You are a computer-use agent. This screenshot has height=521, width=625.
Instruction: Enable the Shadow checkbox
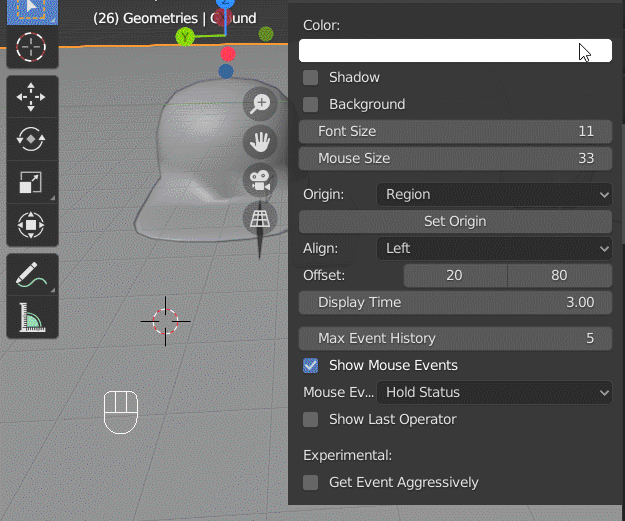tap(311, 78)
